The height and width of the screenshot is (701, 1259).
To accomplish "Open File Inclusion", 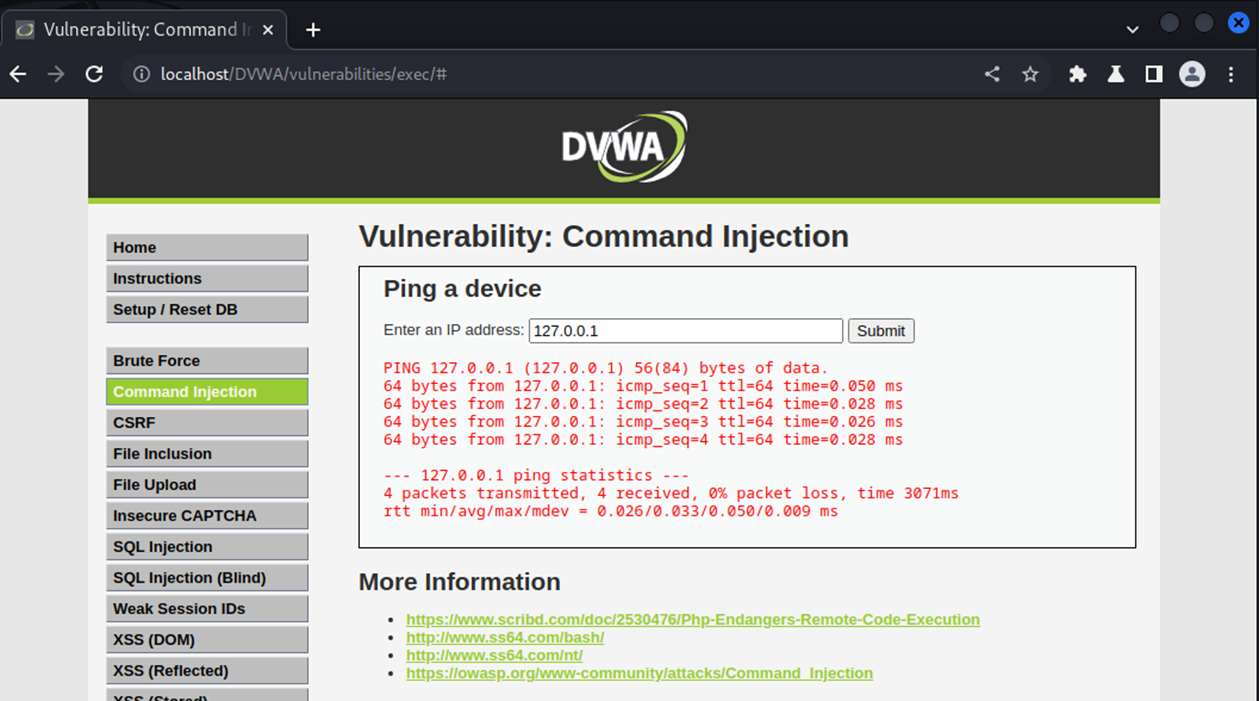I will click(207, 454).
